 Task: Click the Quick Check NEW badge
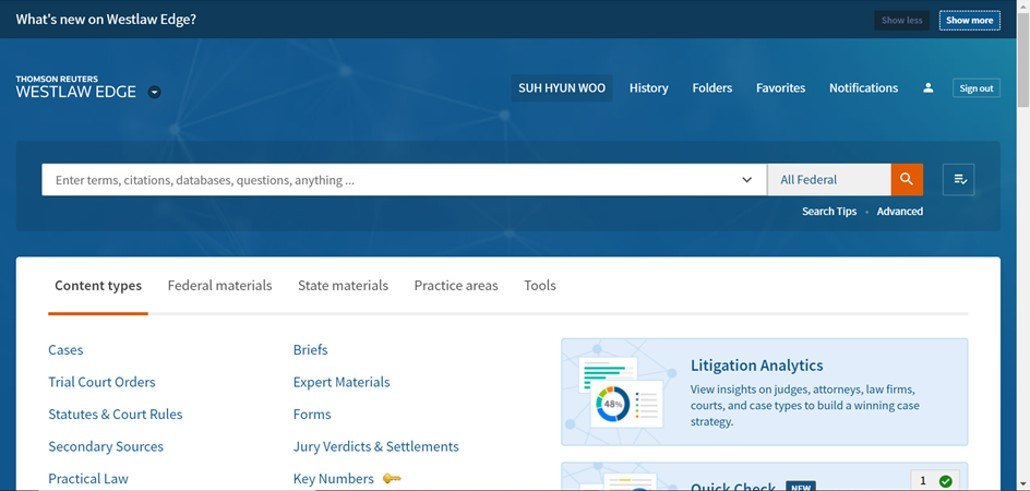pyautogui.click(x=801, y=487)
